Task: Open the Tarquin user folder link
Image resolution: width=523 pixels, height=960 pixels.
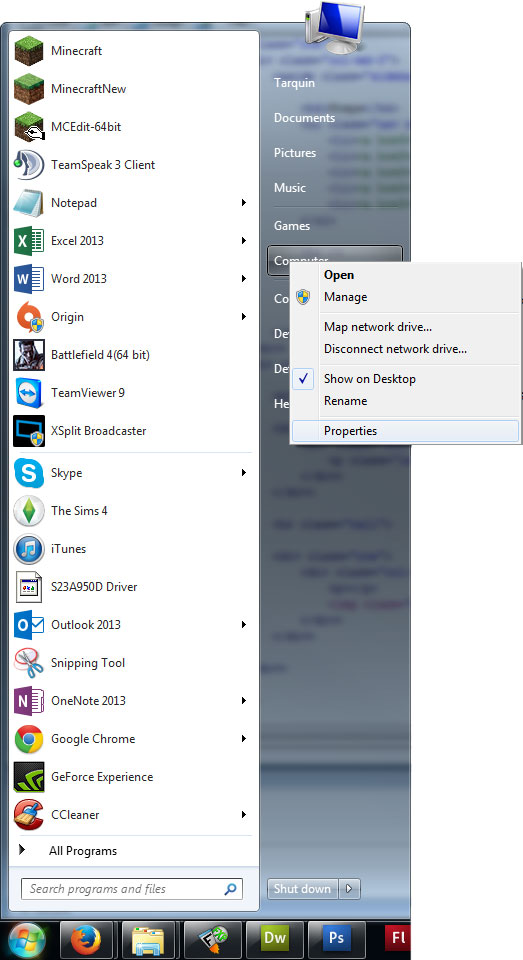Action: pos(295,83)
